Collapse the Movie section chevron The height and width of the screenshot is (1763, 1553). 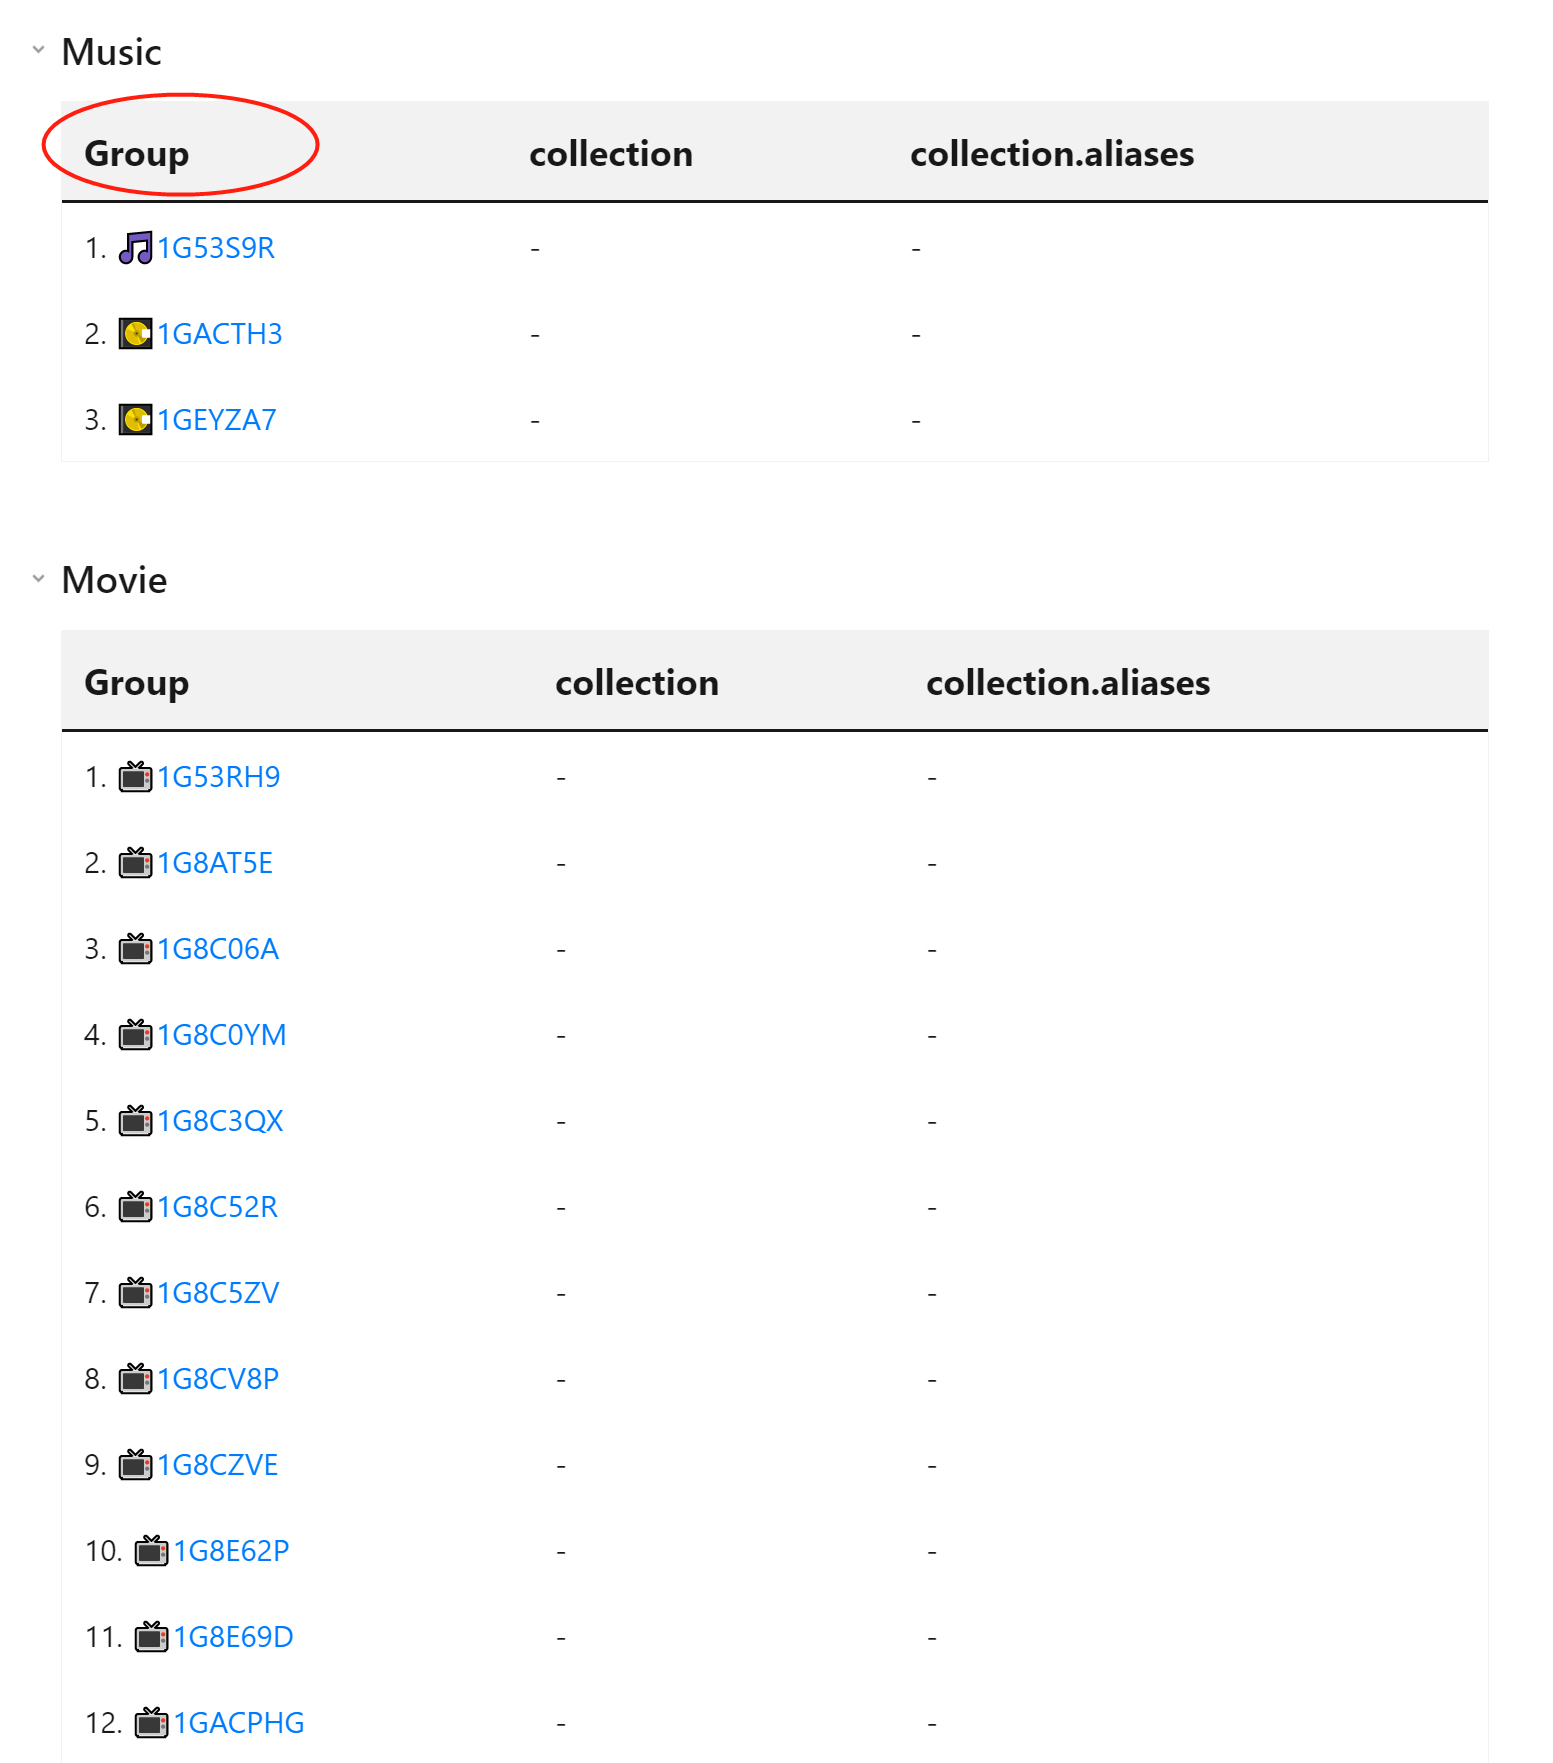pyautogui.click(x=37, y=577)
